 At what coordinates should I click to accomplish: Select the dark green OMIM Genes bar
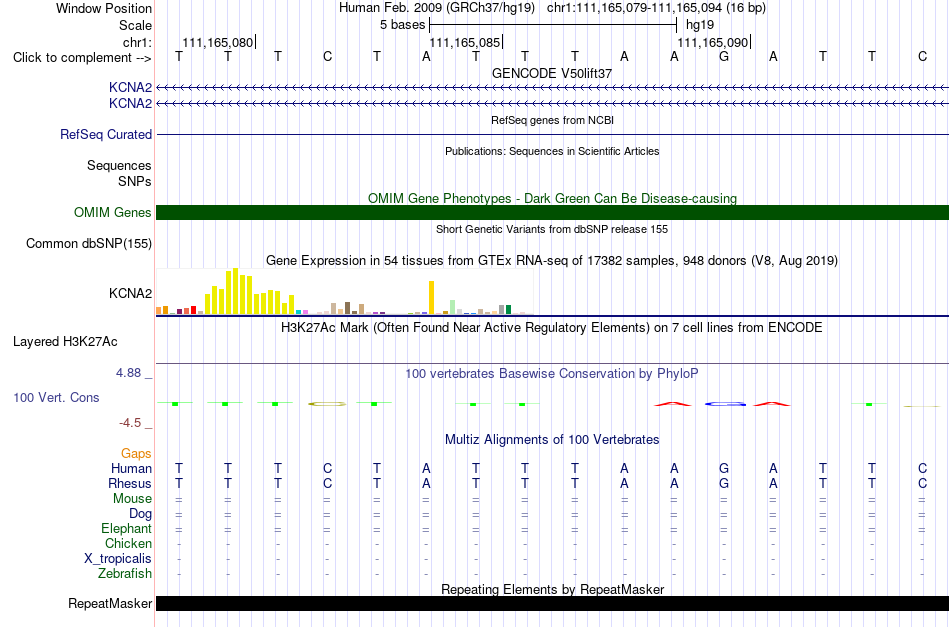point(552,213)
